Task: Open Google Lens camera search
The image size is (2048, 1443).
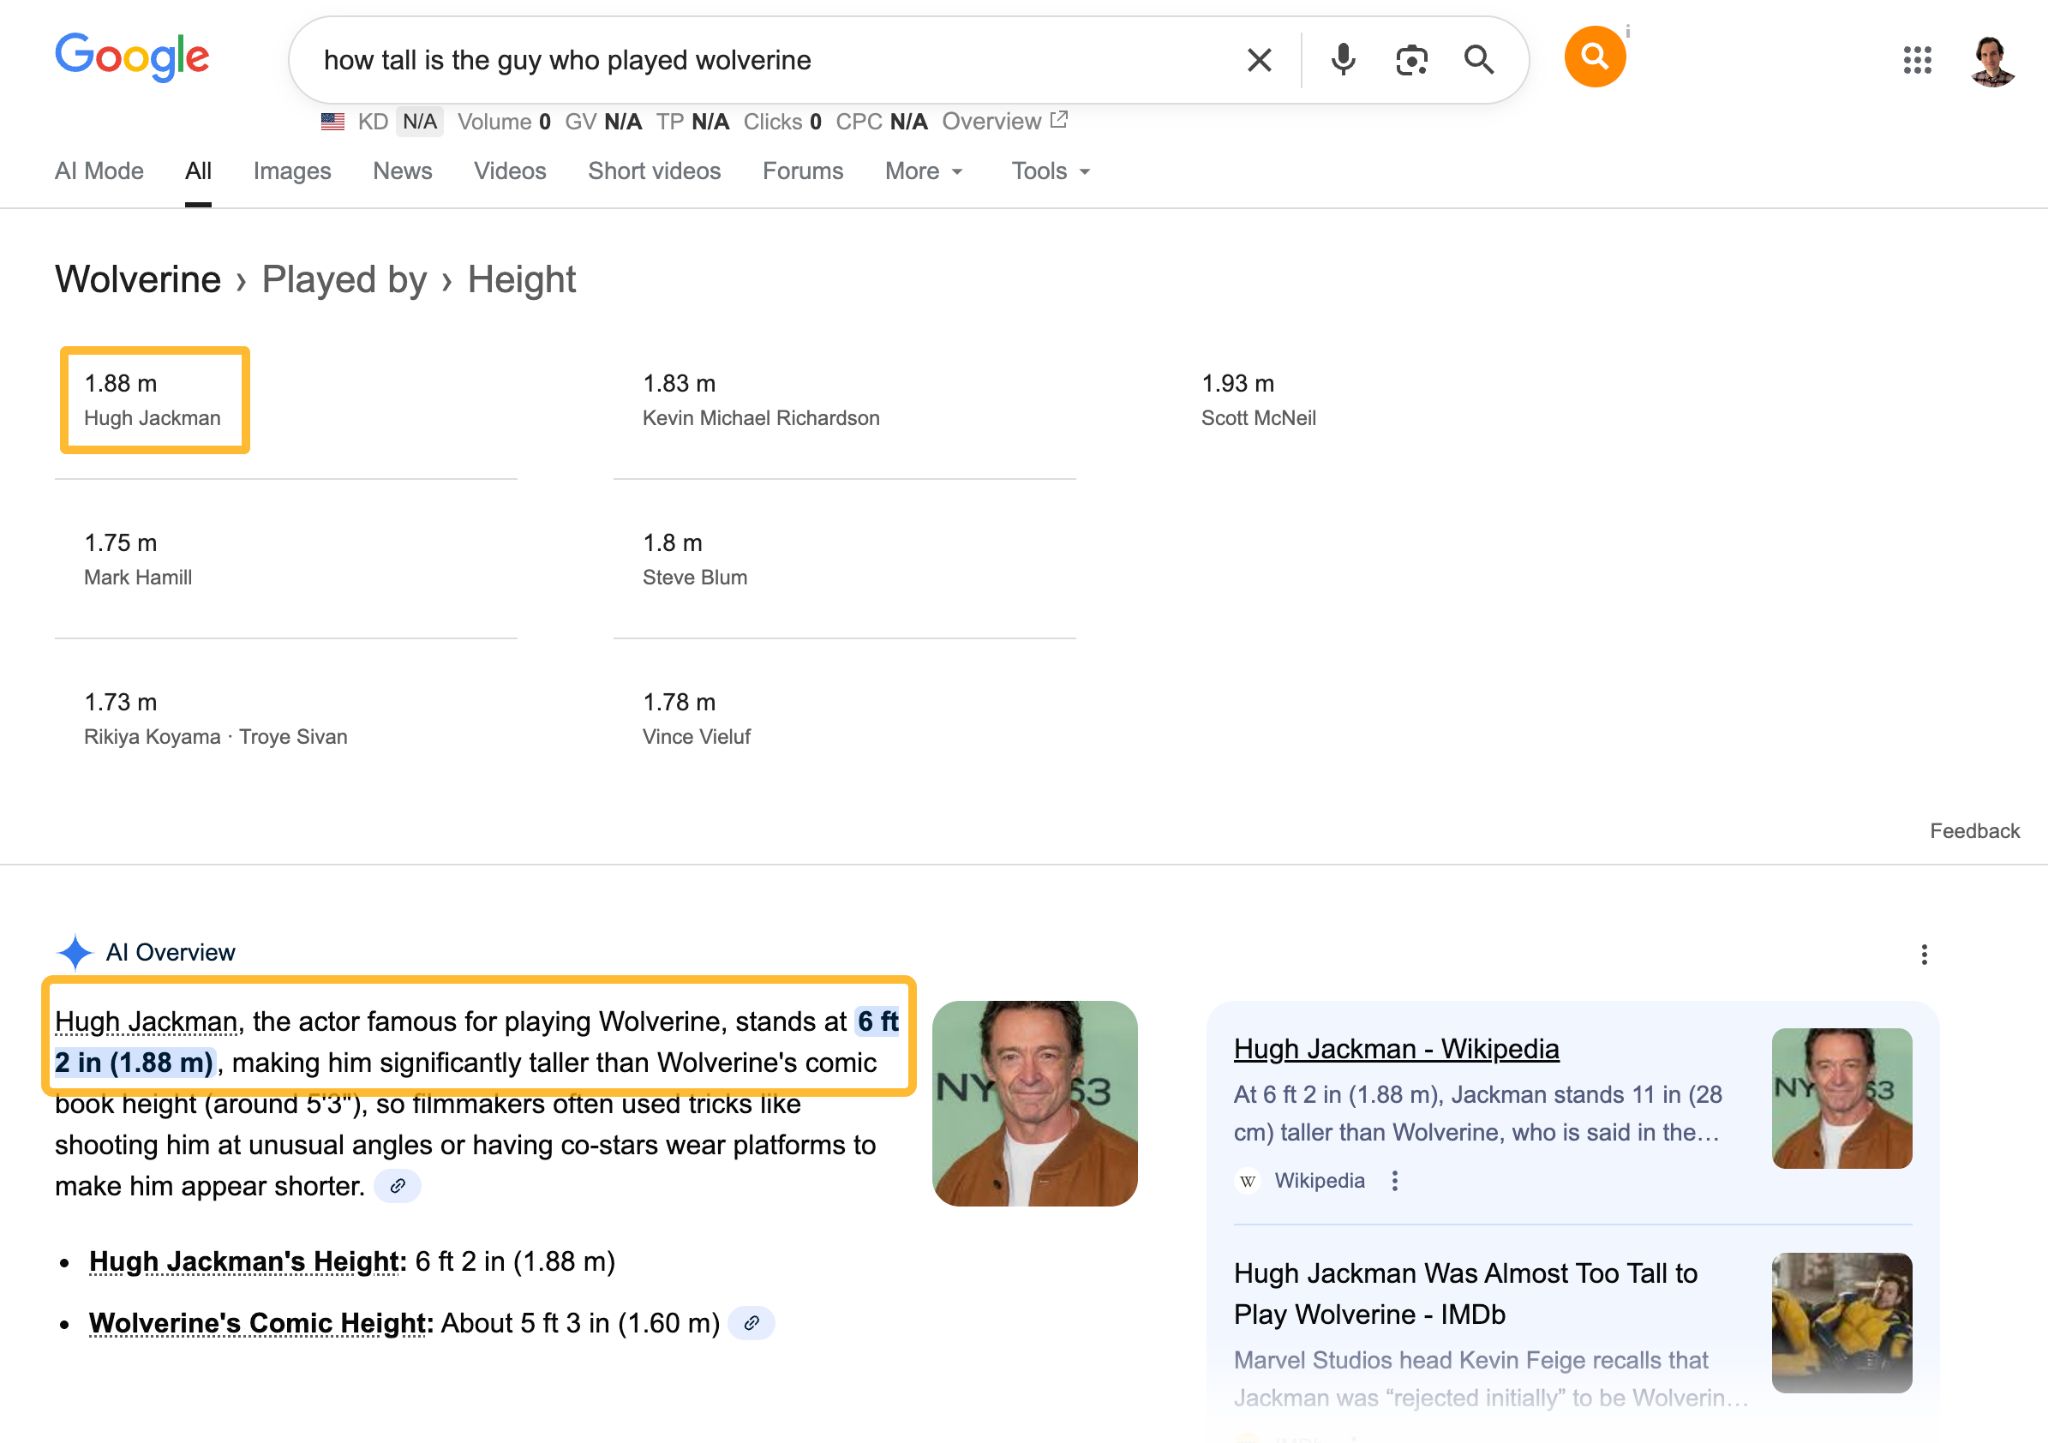Action: click(1410, 60)
